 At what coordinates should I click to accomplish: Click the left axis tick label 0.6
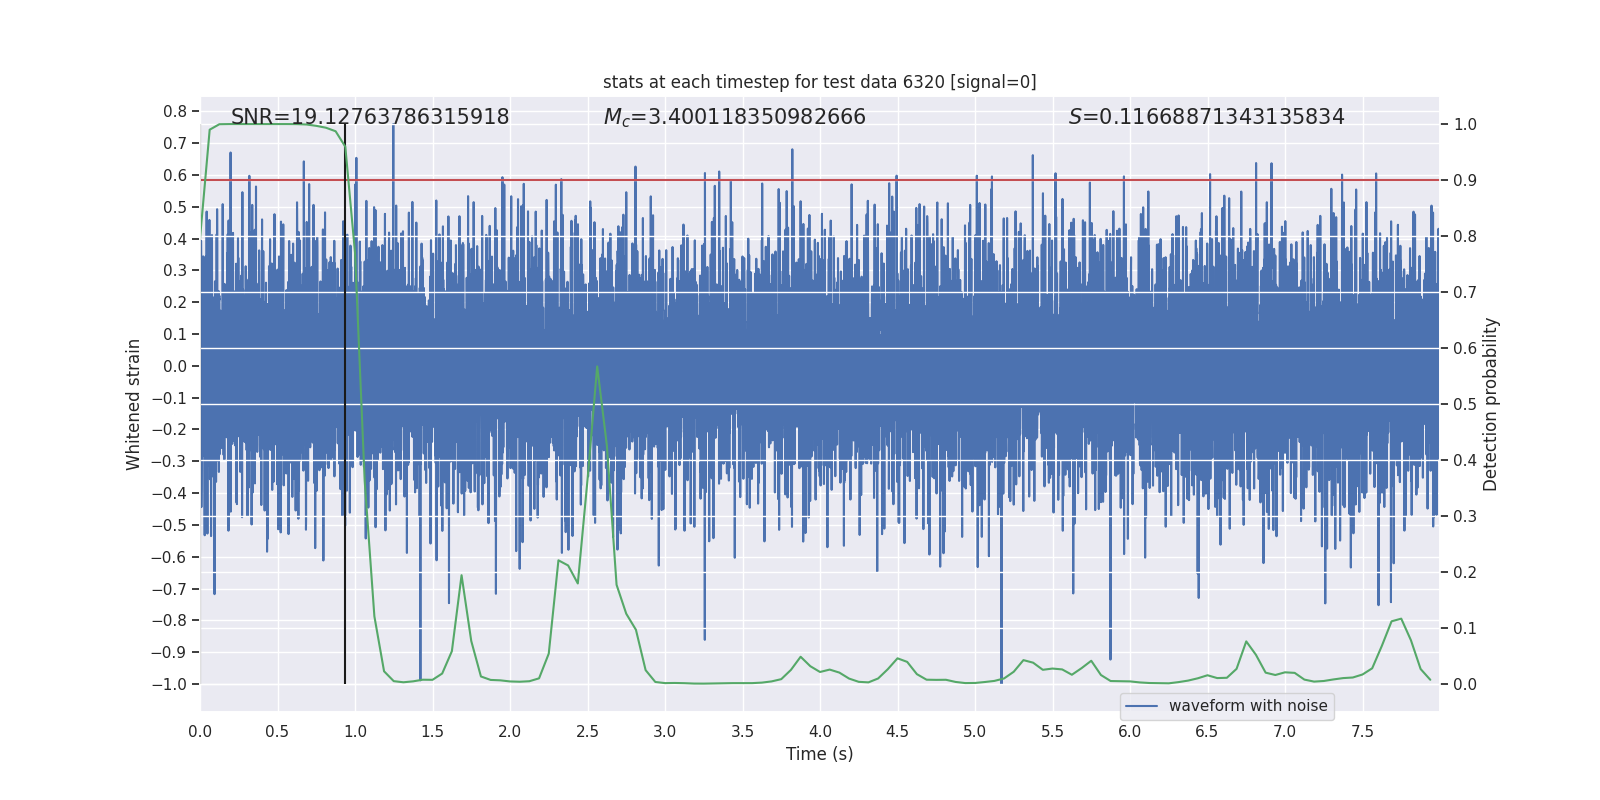(175, 175)
